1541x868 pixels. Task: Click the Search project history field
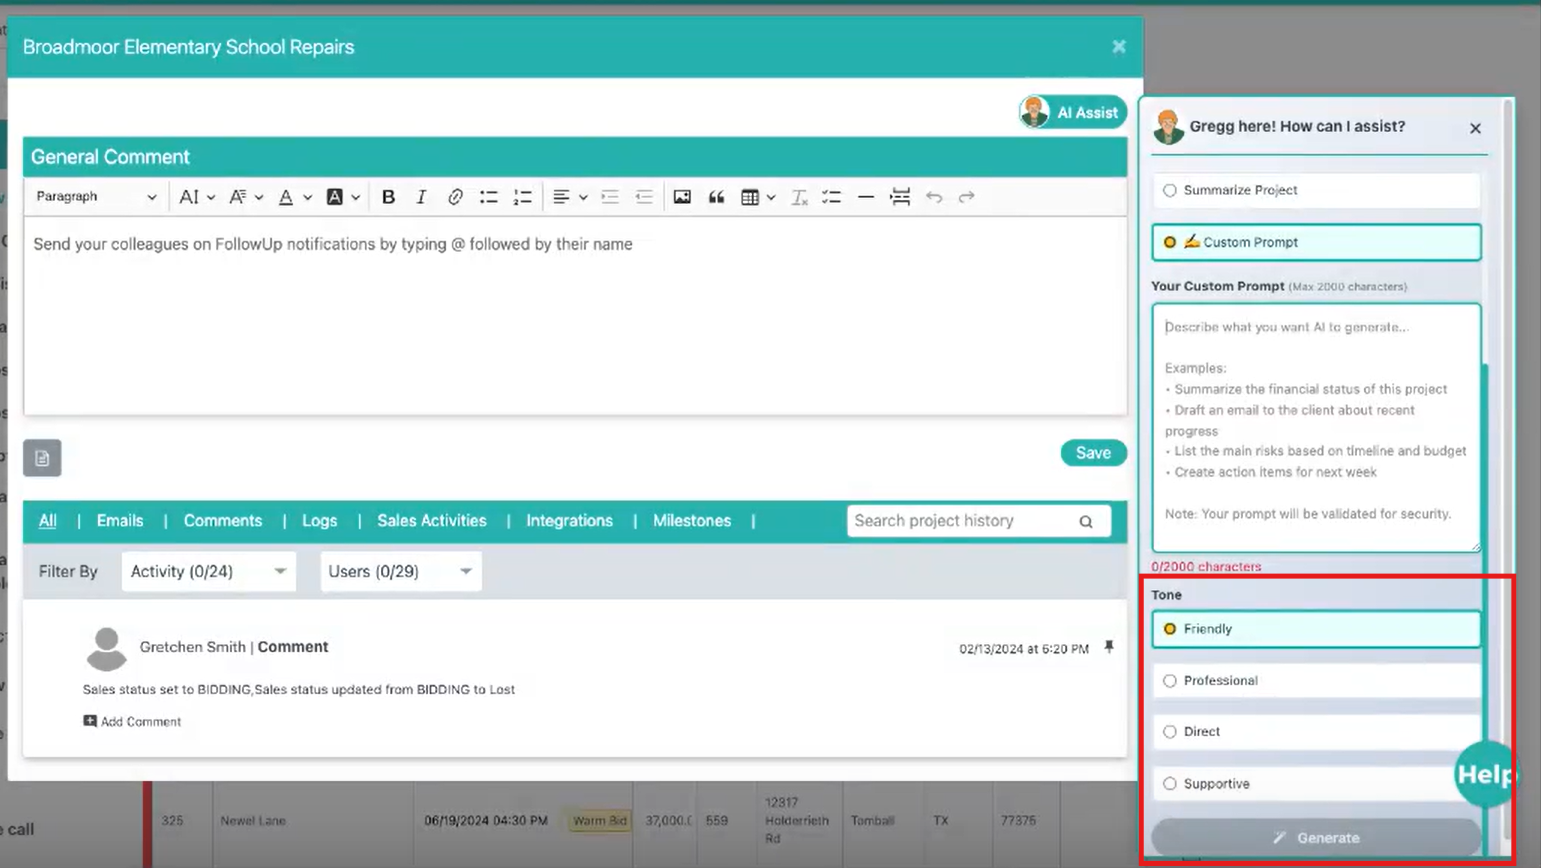962,521
